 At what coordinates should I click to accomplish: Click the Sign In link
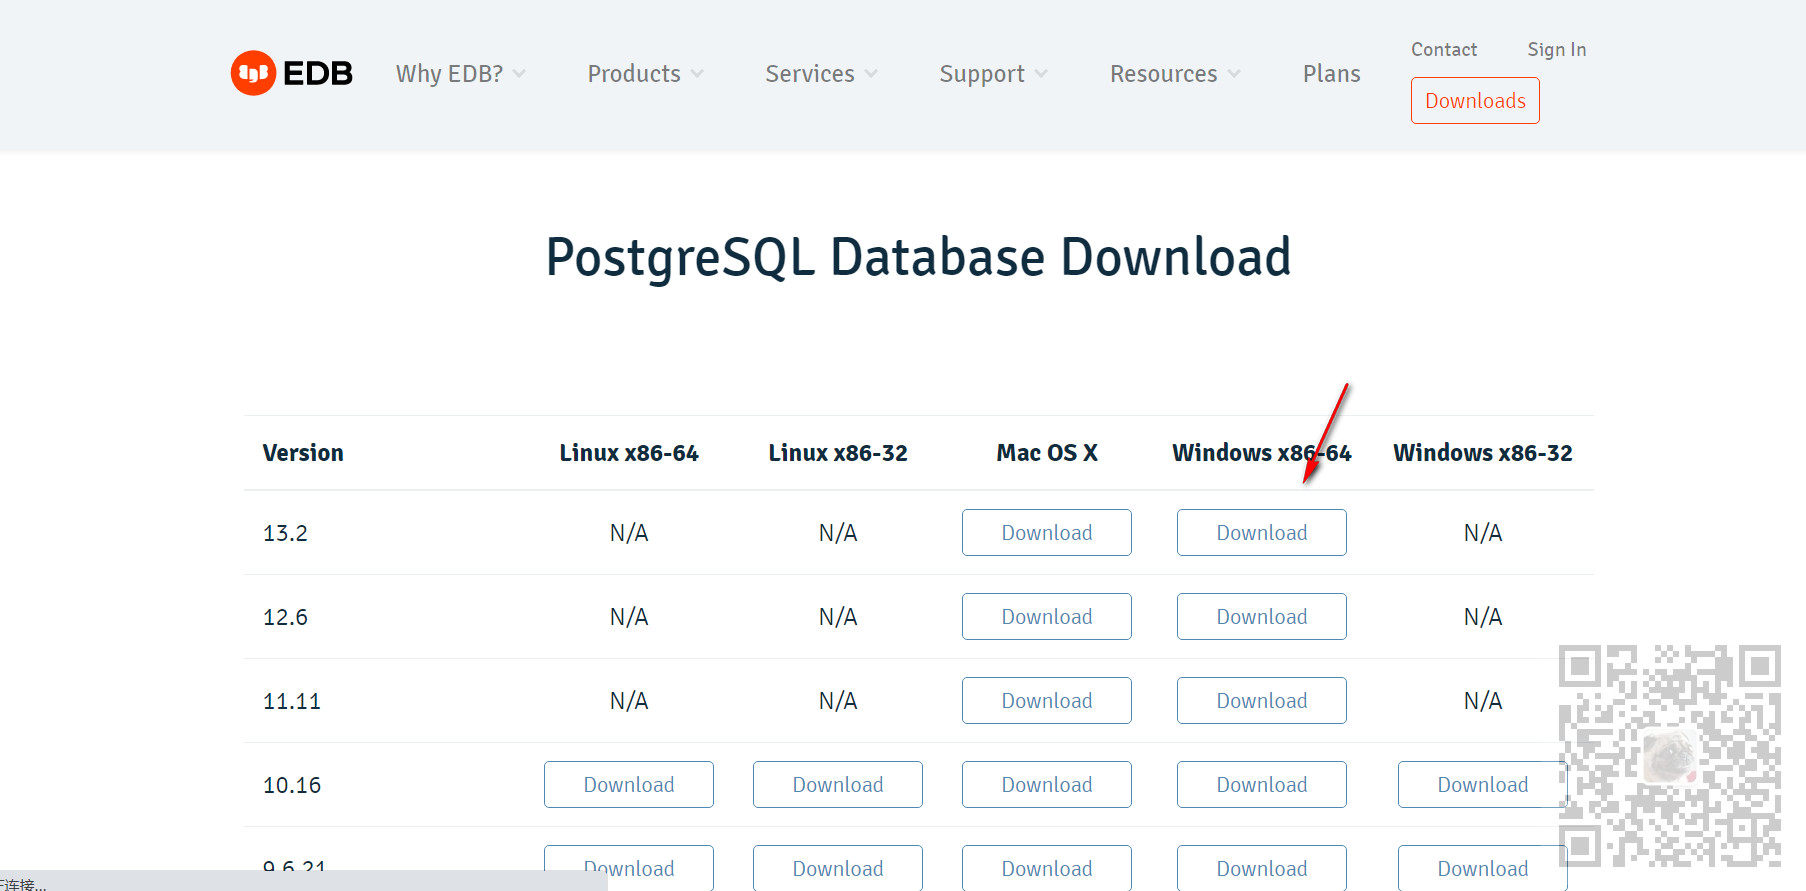point(1557,50)
